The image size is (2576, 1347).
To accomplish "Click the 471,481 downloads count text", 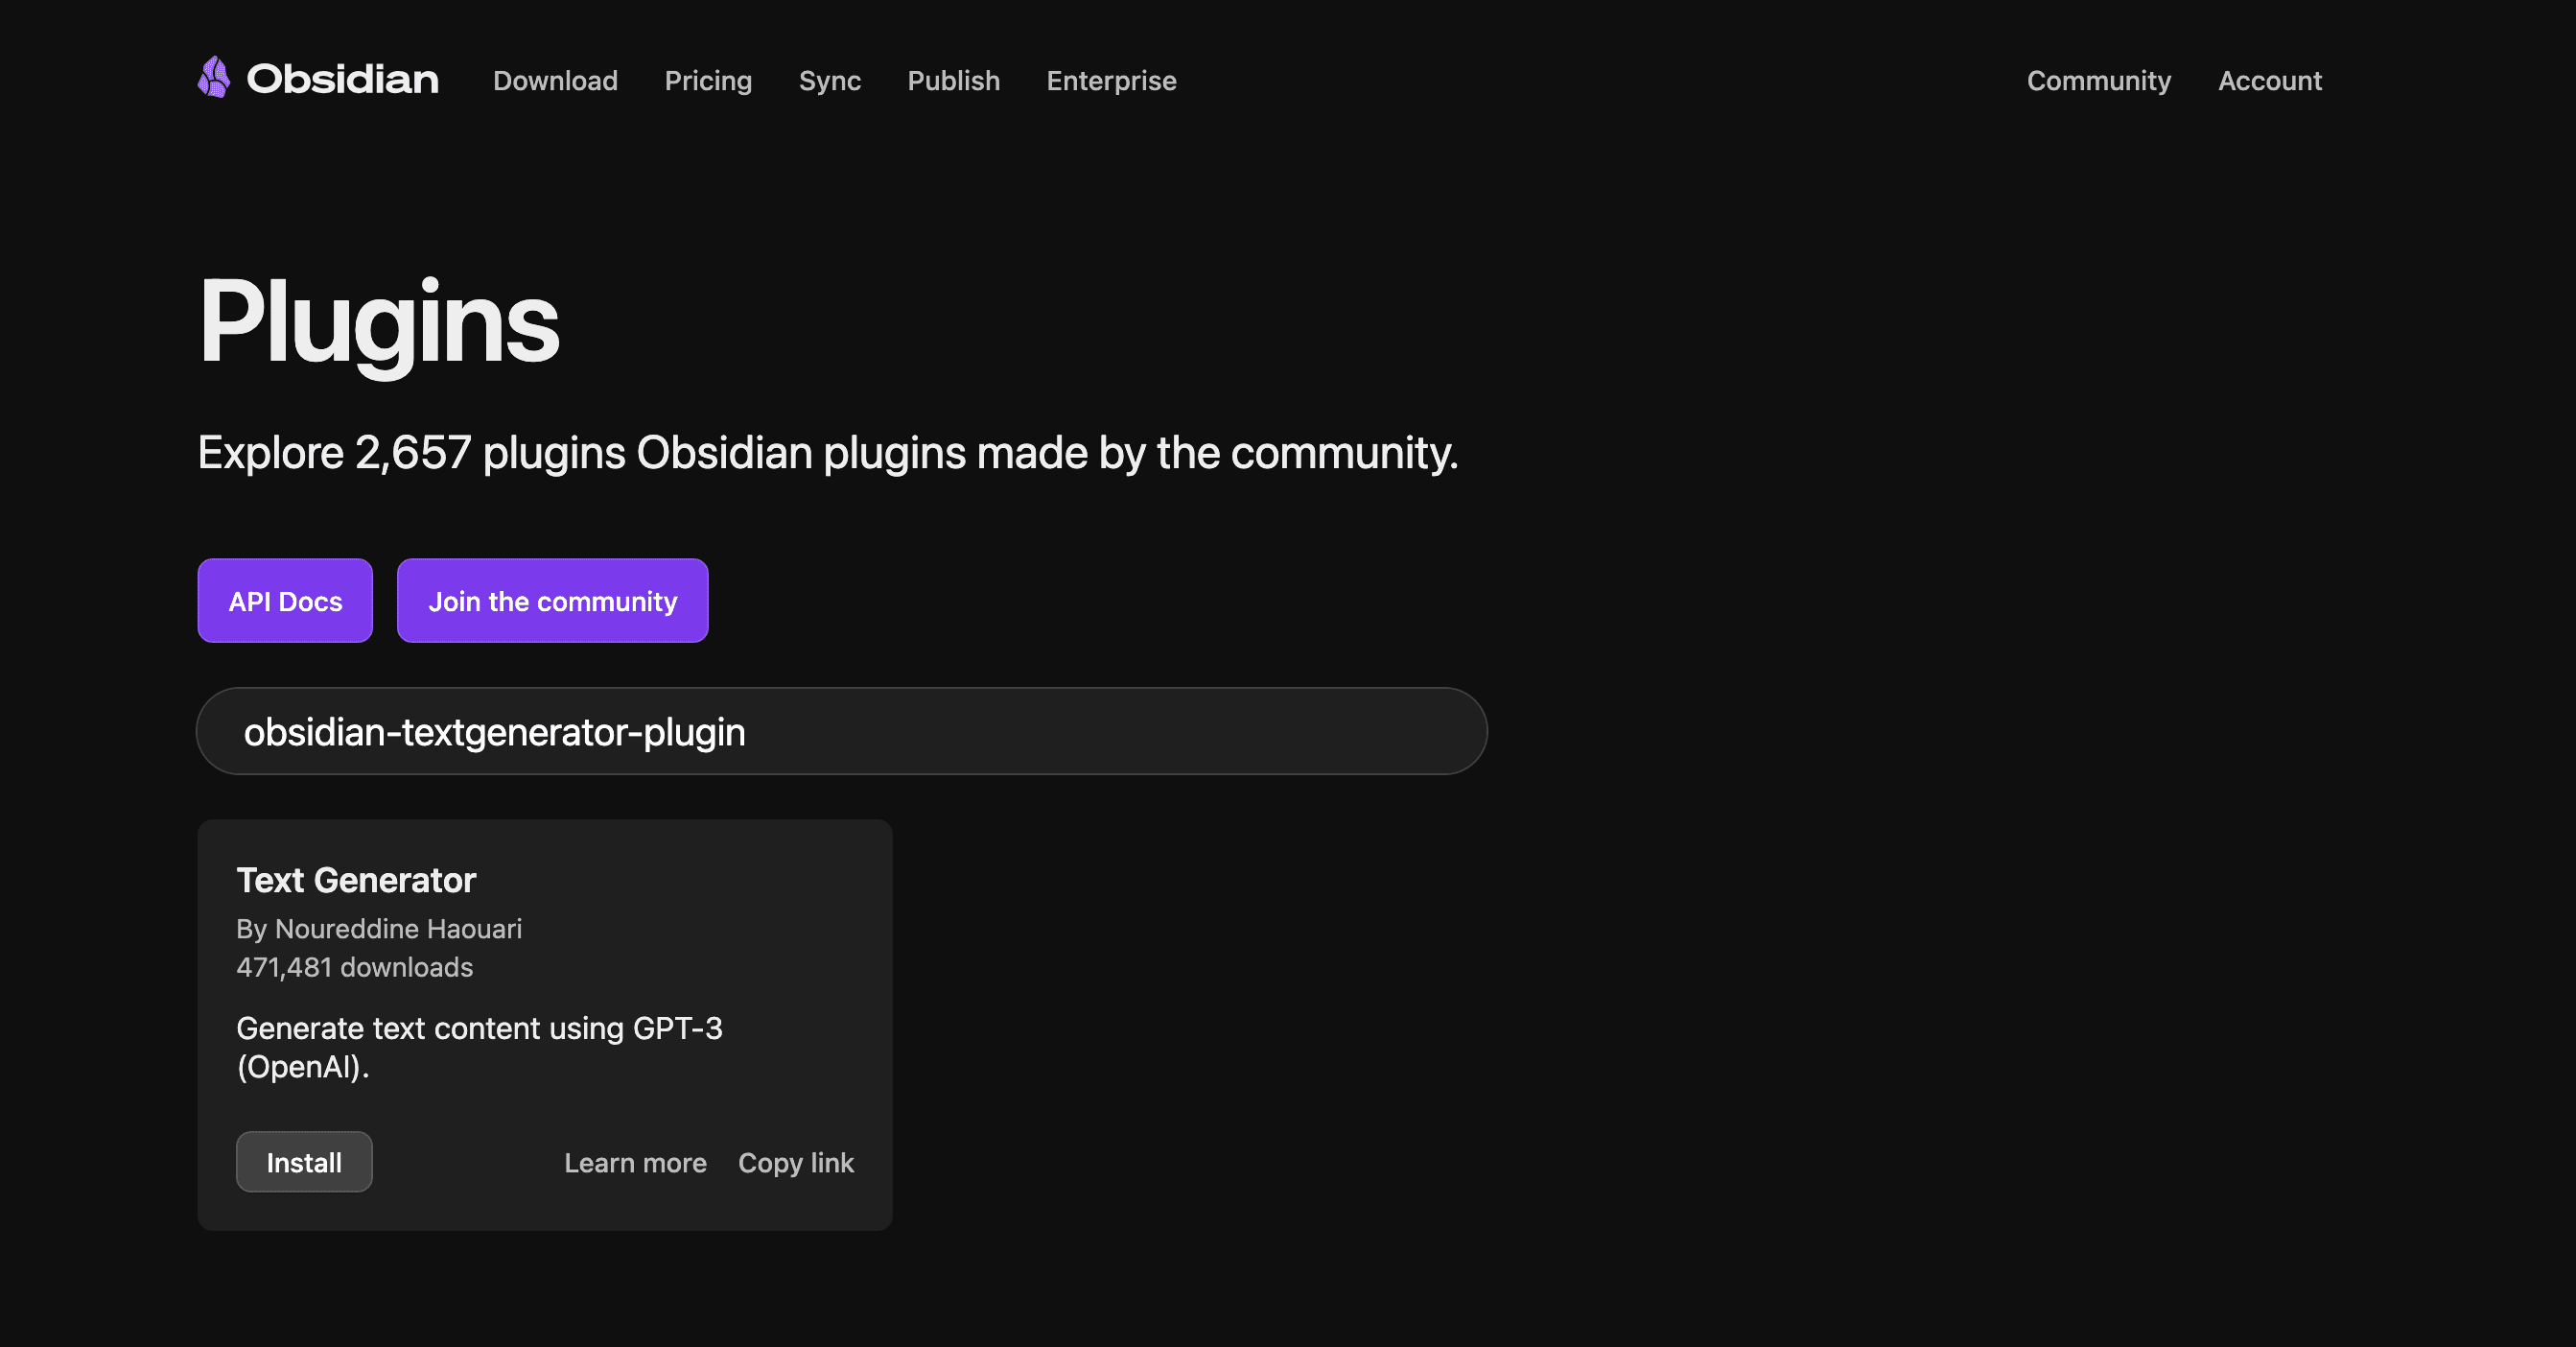I will coord(354,967).
